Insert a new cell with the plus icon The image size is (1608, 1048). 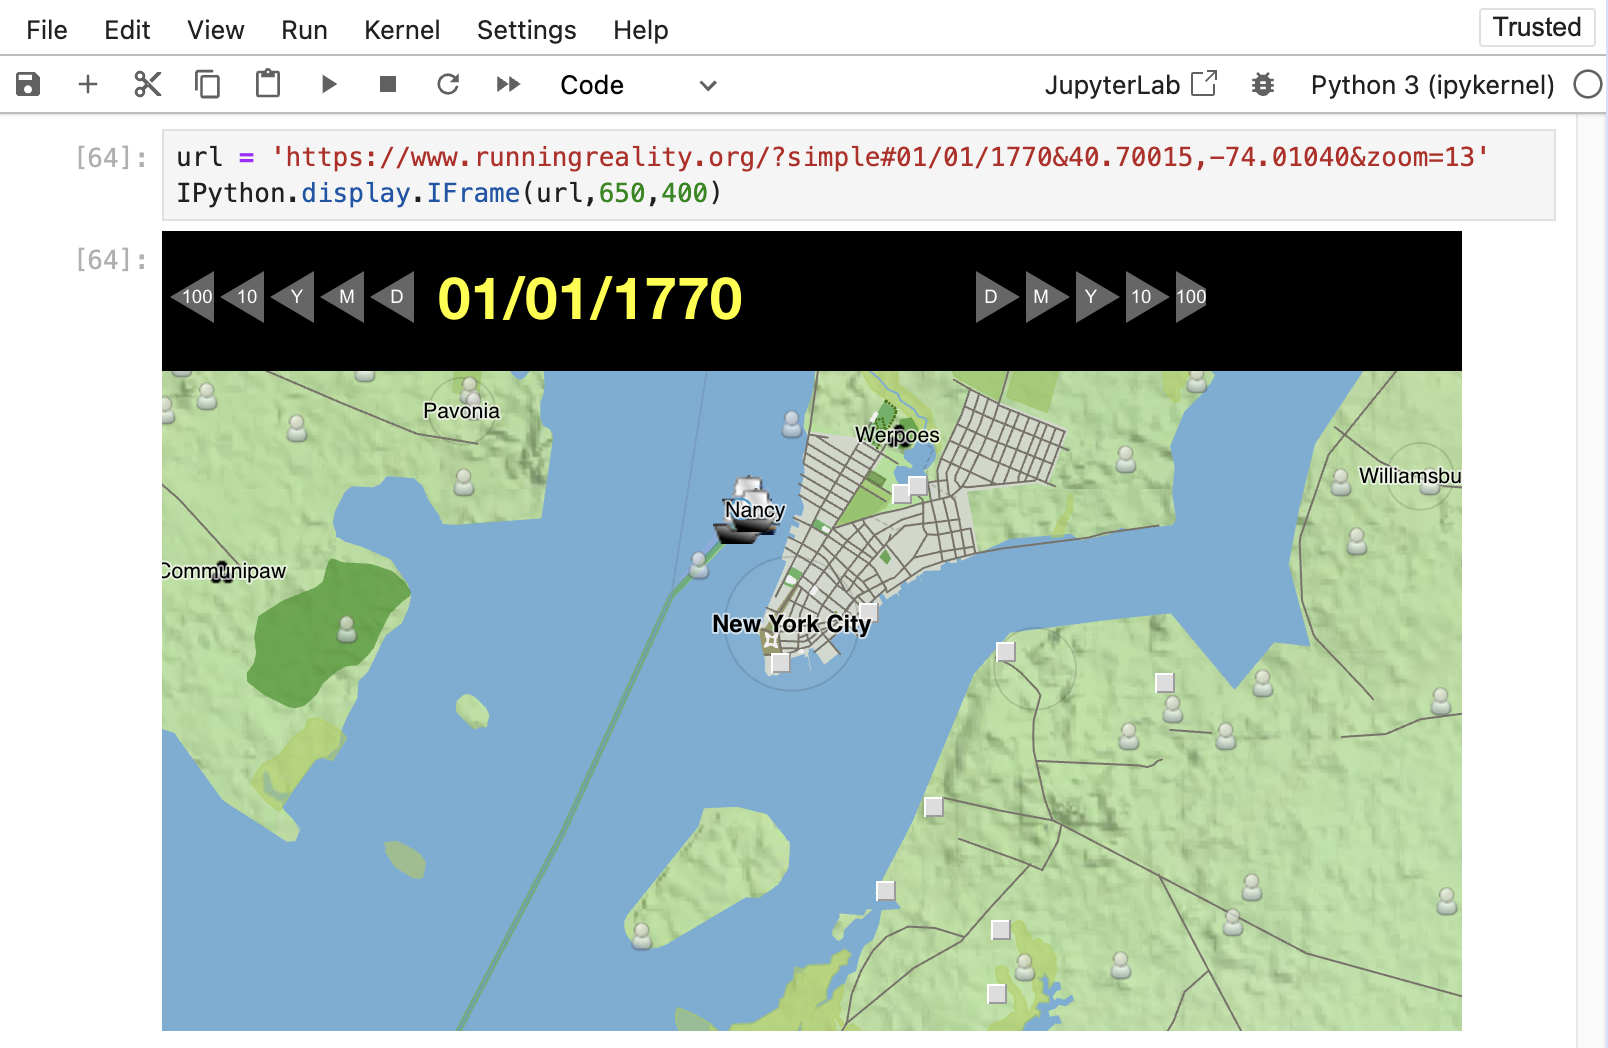point(88,85)
